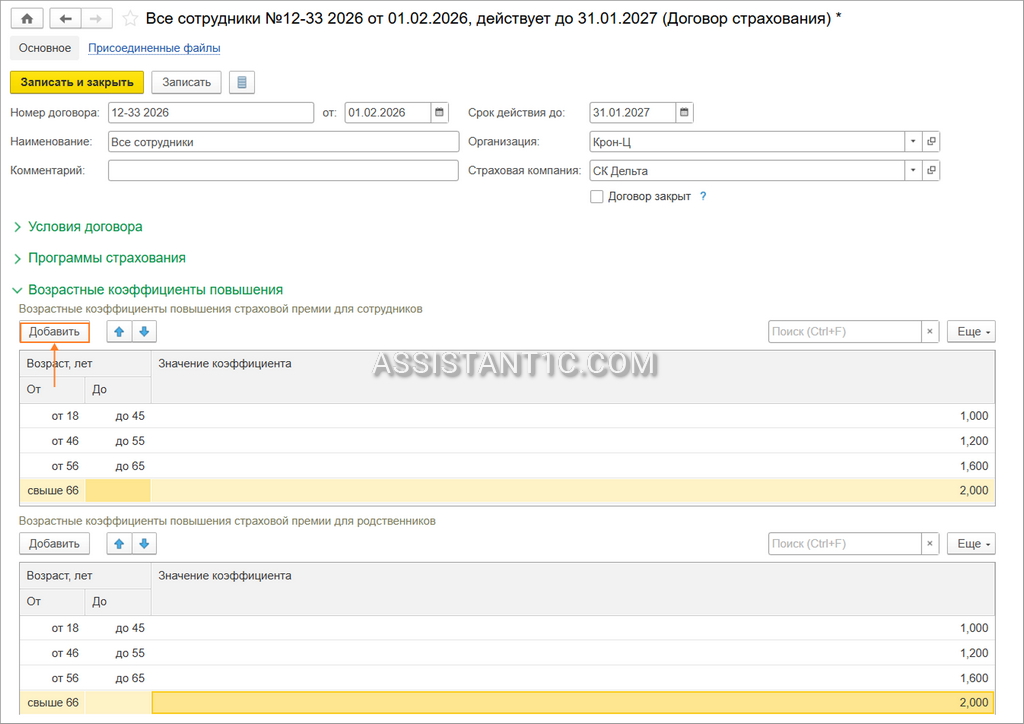Select employees row от 46 до 55
The width and height of the screenshot is (1024, 724).
507,441
